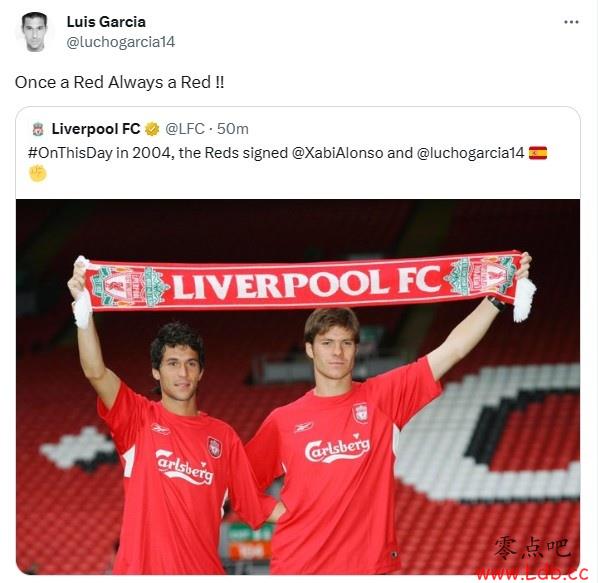This screenshot has height=583, width=598.
Task: Click the 'Once a Red Always a Red' text
Action: tap(119, 82)
